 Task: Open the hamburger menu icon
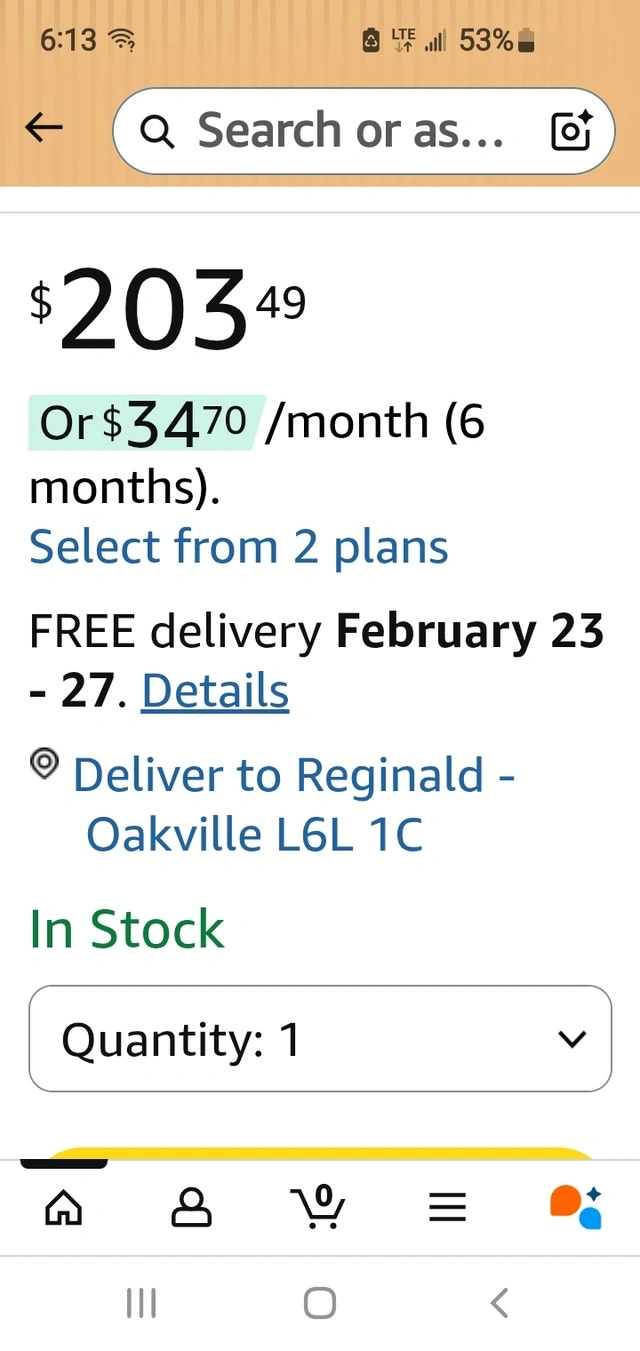(447, 1208)
